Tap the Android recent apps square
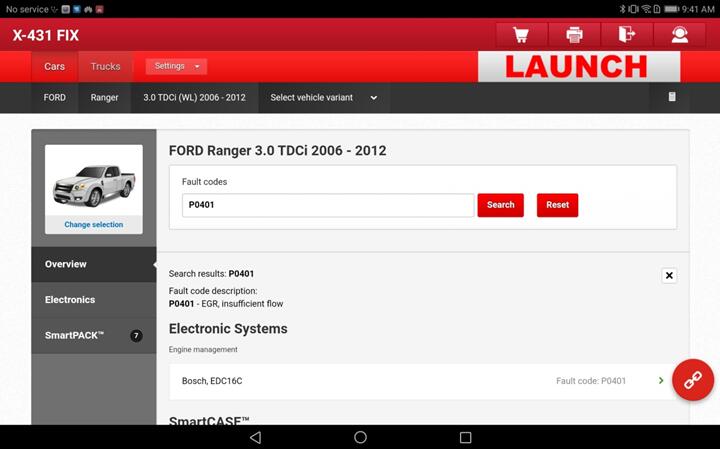The height and width of the screenshot is (449, 720). point(465,437)
